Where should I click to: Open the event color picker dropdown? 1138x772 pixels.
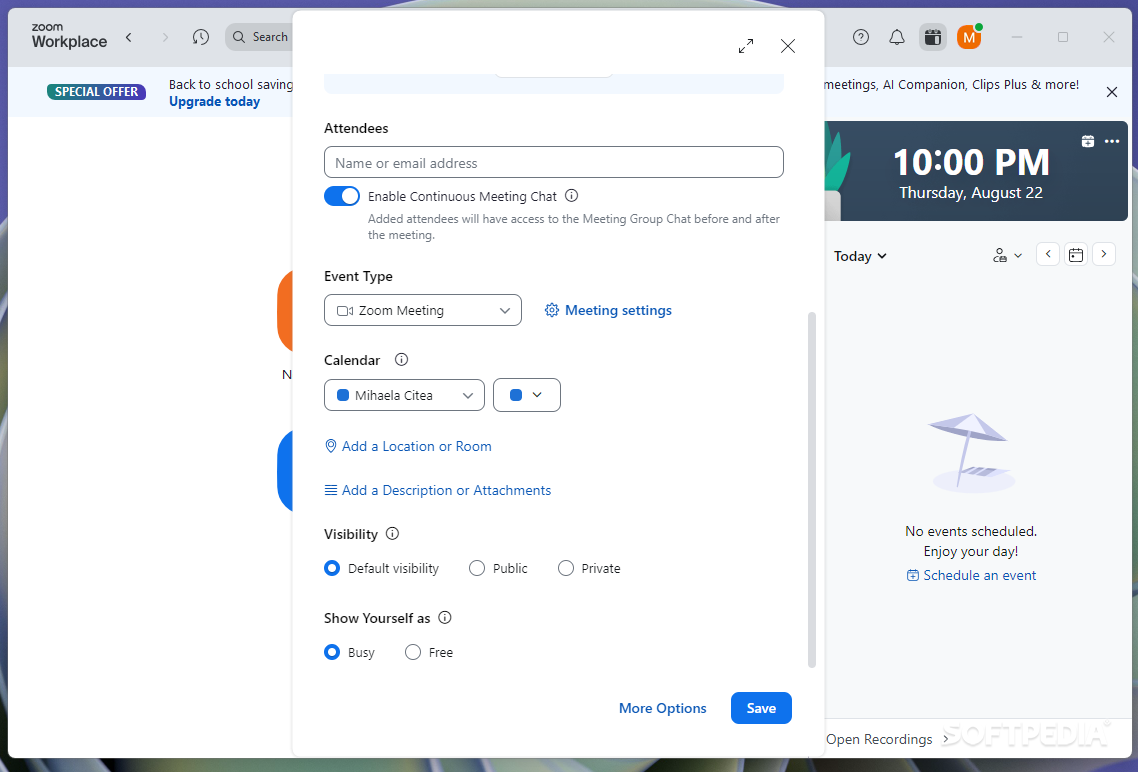(x=527, y=395)
